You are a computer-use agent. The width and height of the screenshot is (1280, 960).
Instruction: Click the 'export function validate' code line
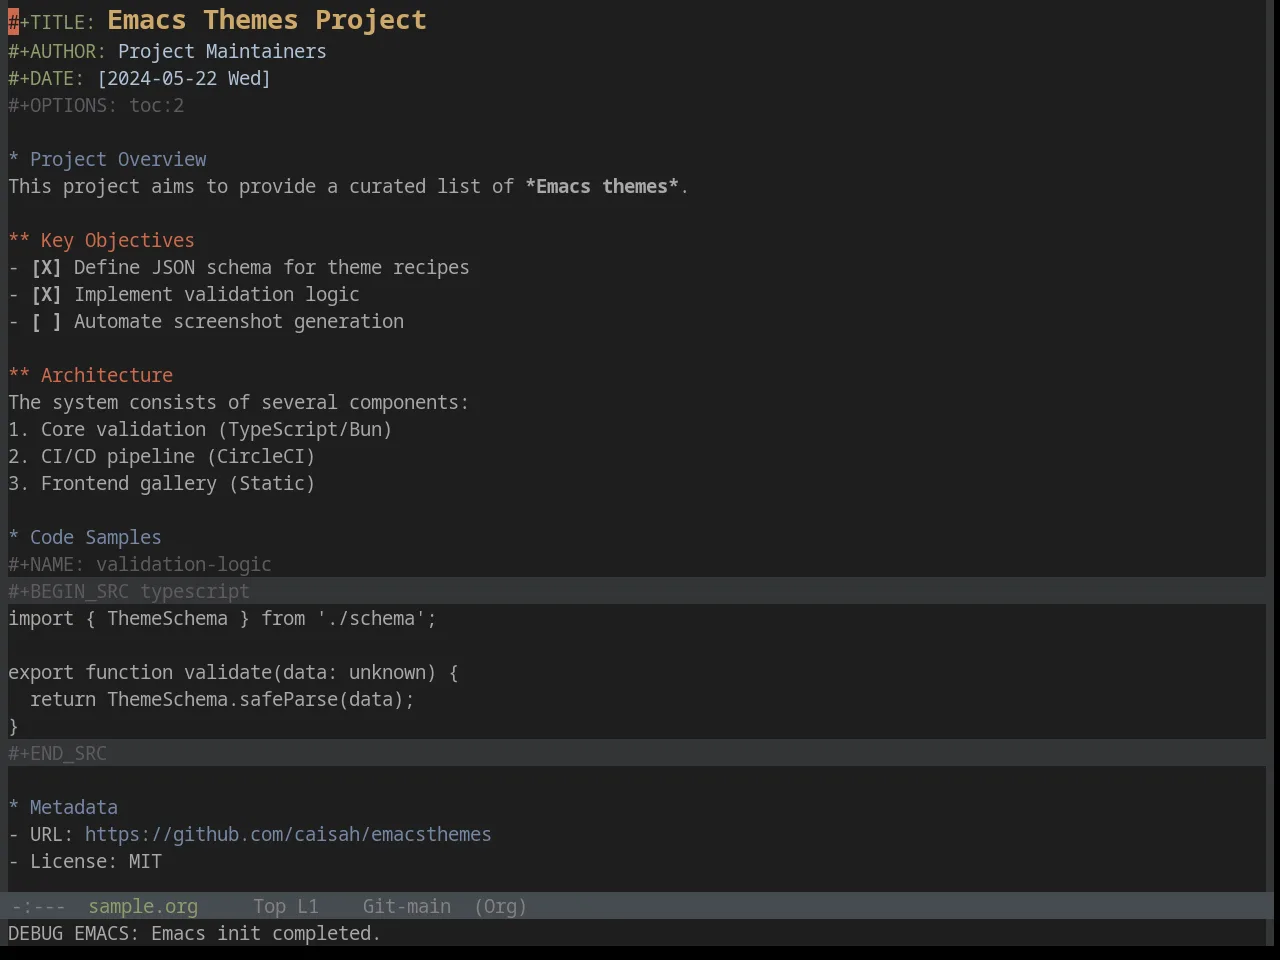tap(233, 673)
